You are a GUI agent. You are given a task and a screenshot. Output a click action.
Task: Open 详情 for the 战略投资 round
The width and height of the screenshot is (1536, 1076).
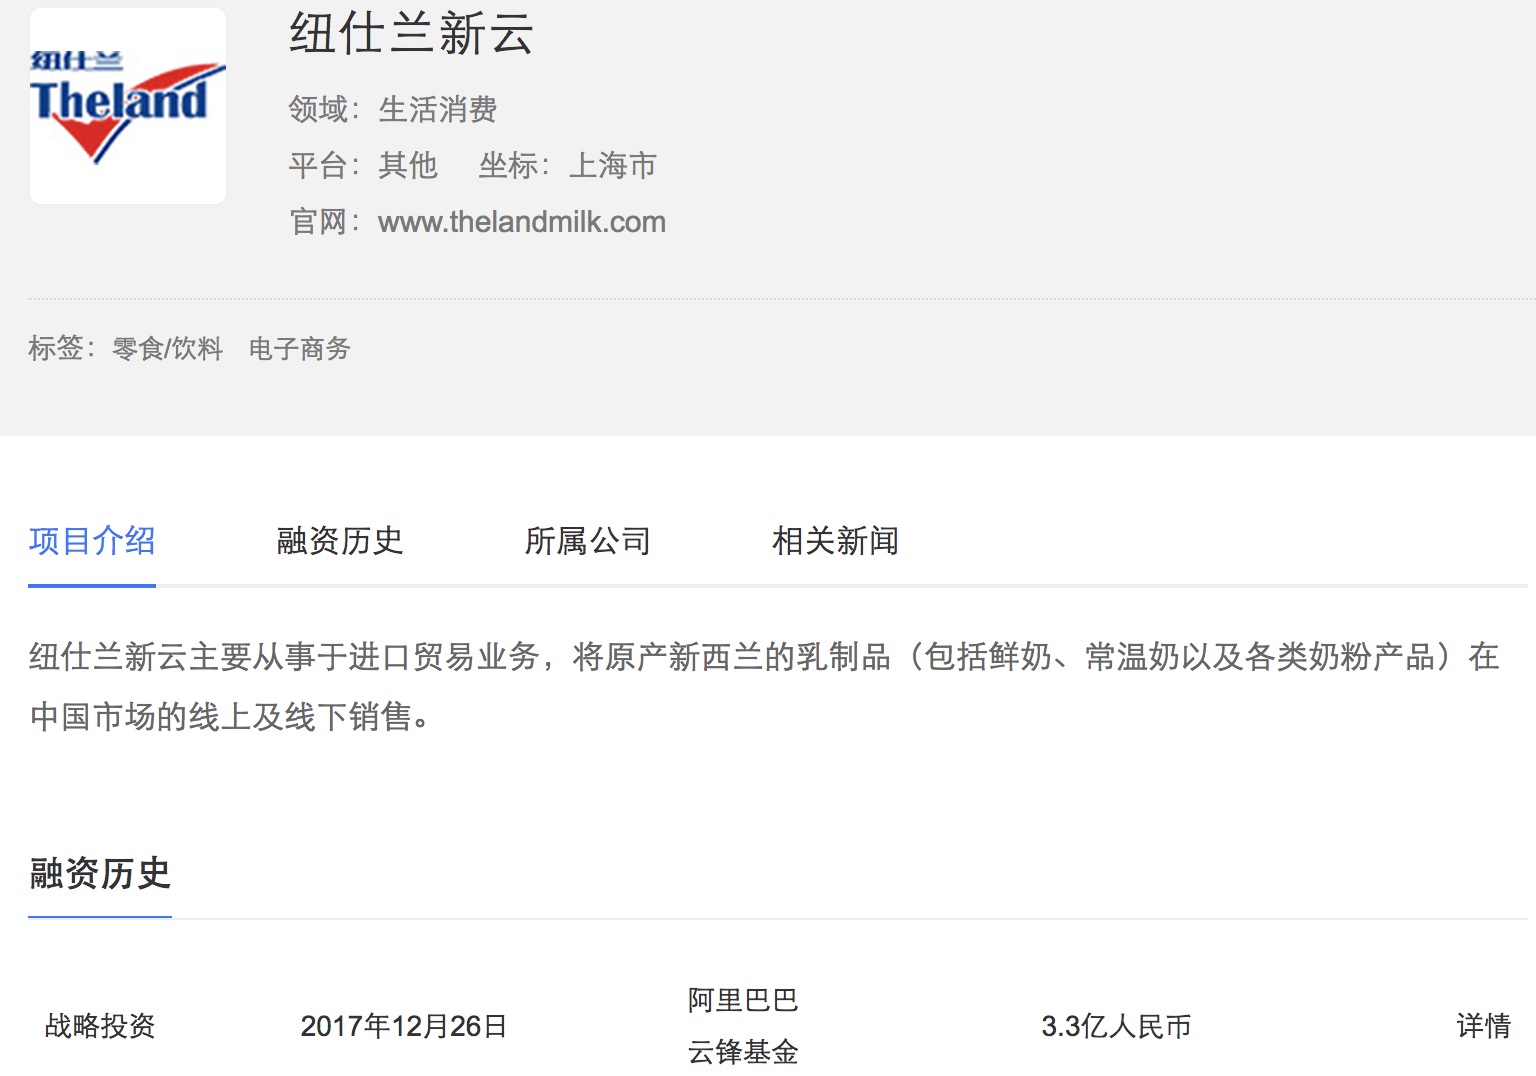(x=1484, y=1026)
